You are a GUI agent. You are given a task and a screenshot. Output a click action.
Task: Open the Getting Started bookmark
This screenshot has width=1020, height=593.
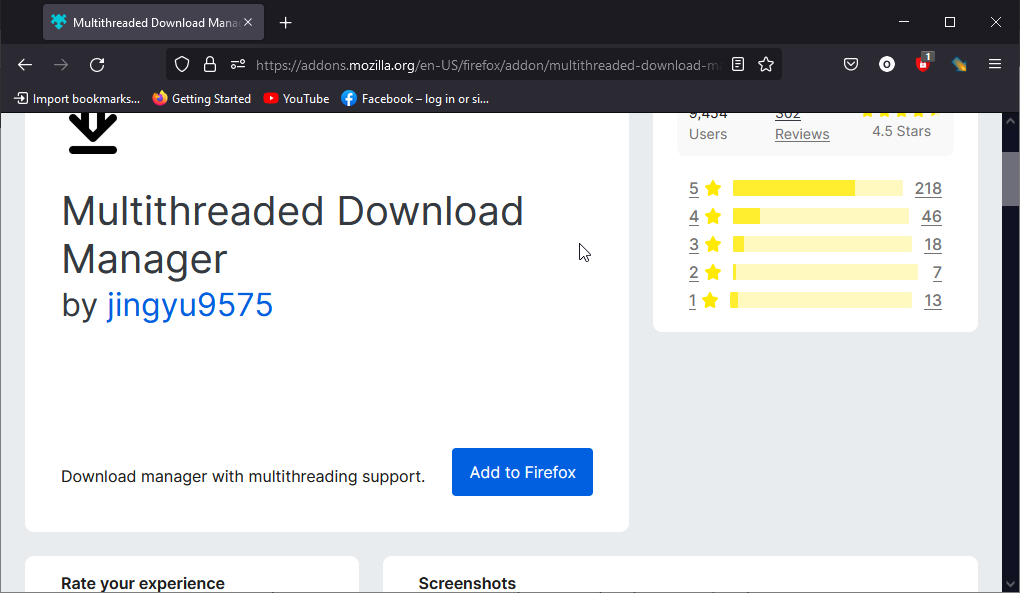pos(202,99)
